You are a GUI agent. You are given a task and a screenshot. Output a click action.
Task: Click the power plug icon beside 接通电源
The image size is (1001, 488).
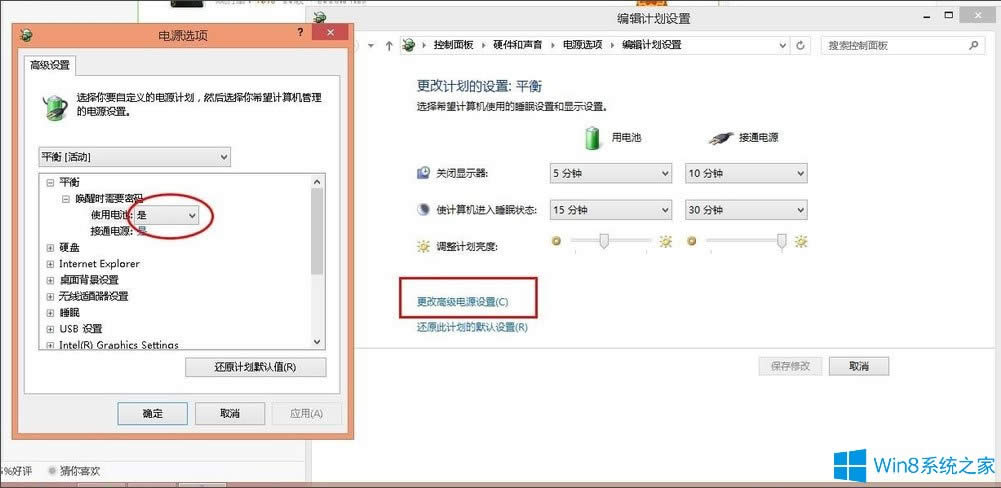(x=719, y=138)
